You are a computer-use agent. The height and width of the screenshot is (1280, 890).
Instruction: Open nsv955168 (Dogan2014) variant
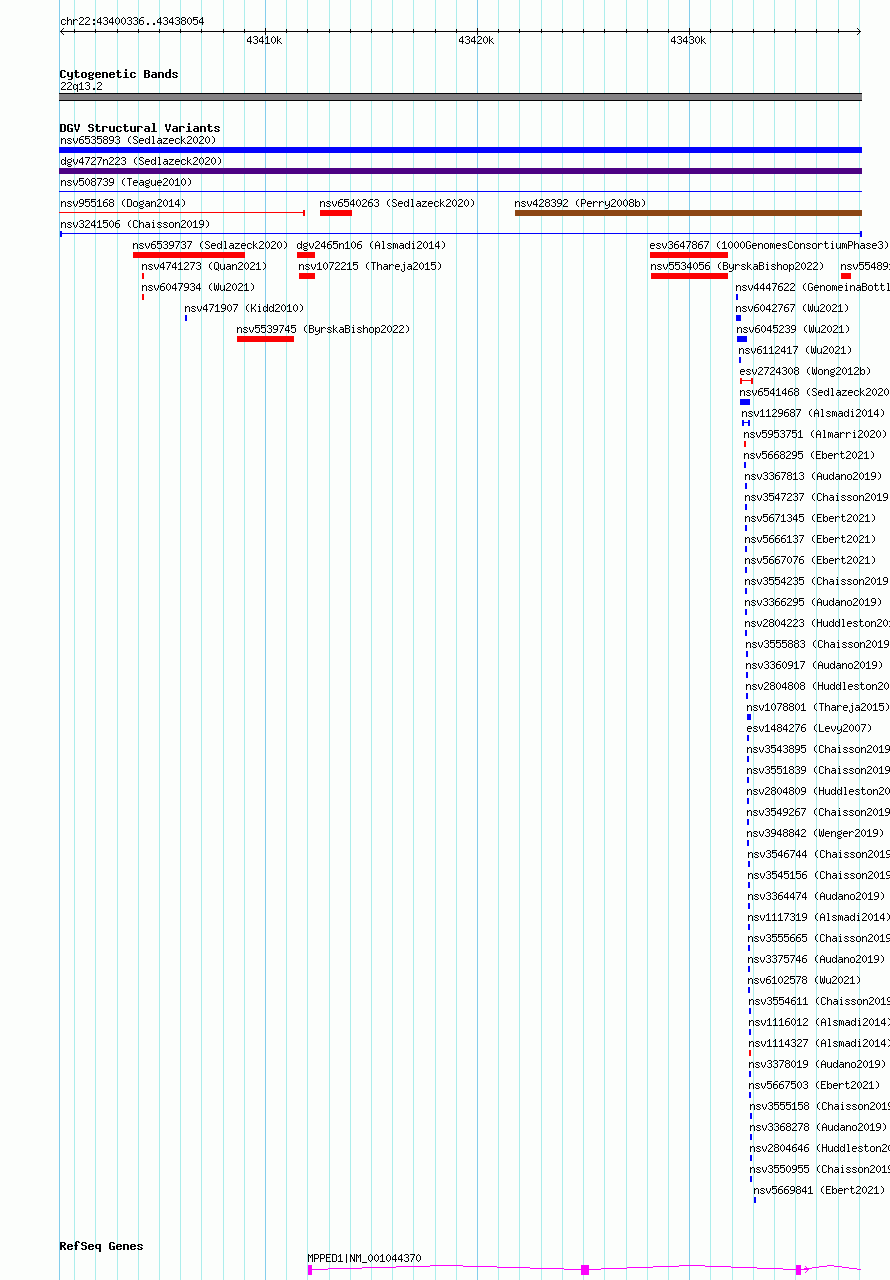pos(123,203)
